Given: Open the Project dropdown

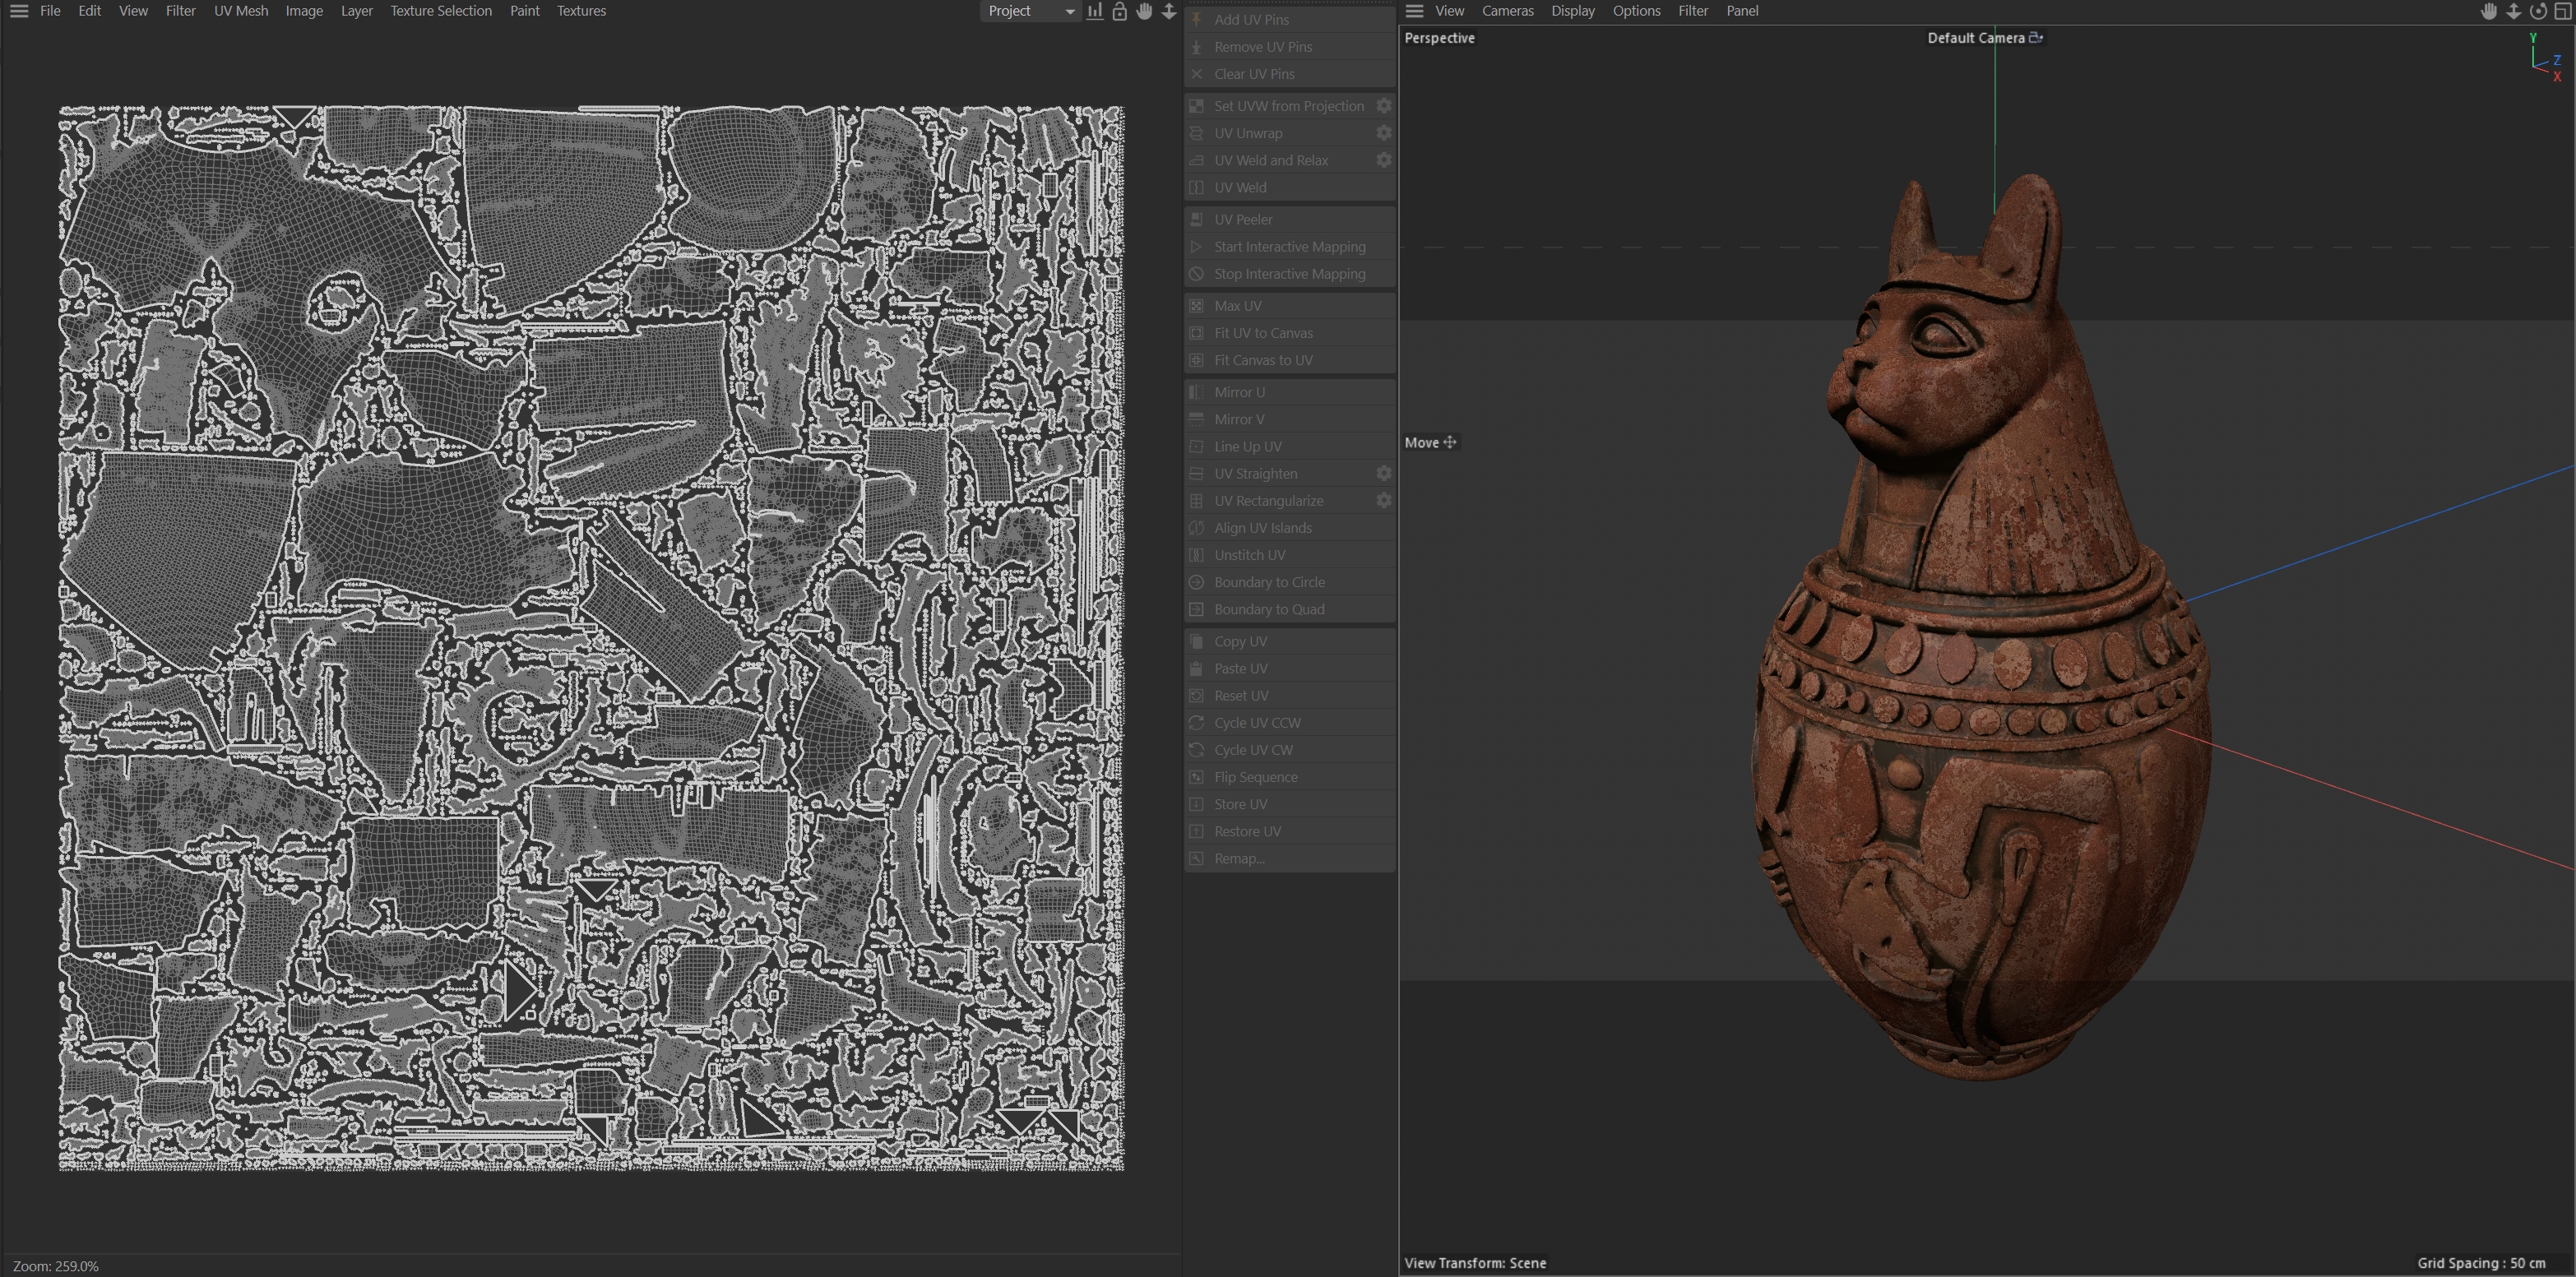Looking at the screenshot, I should (1030, 11).
